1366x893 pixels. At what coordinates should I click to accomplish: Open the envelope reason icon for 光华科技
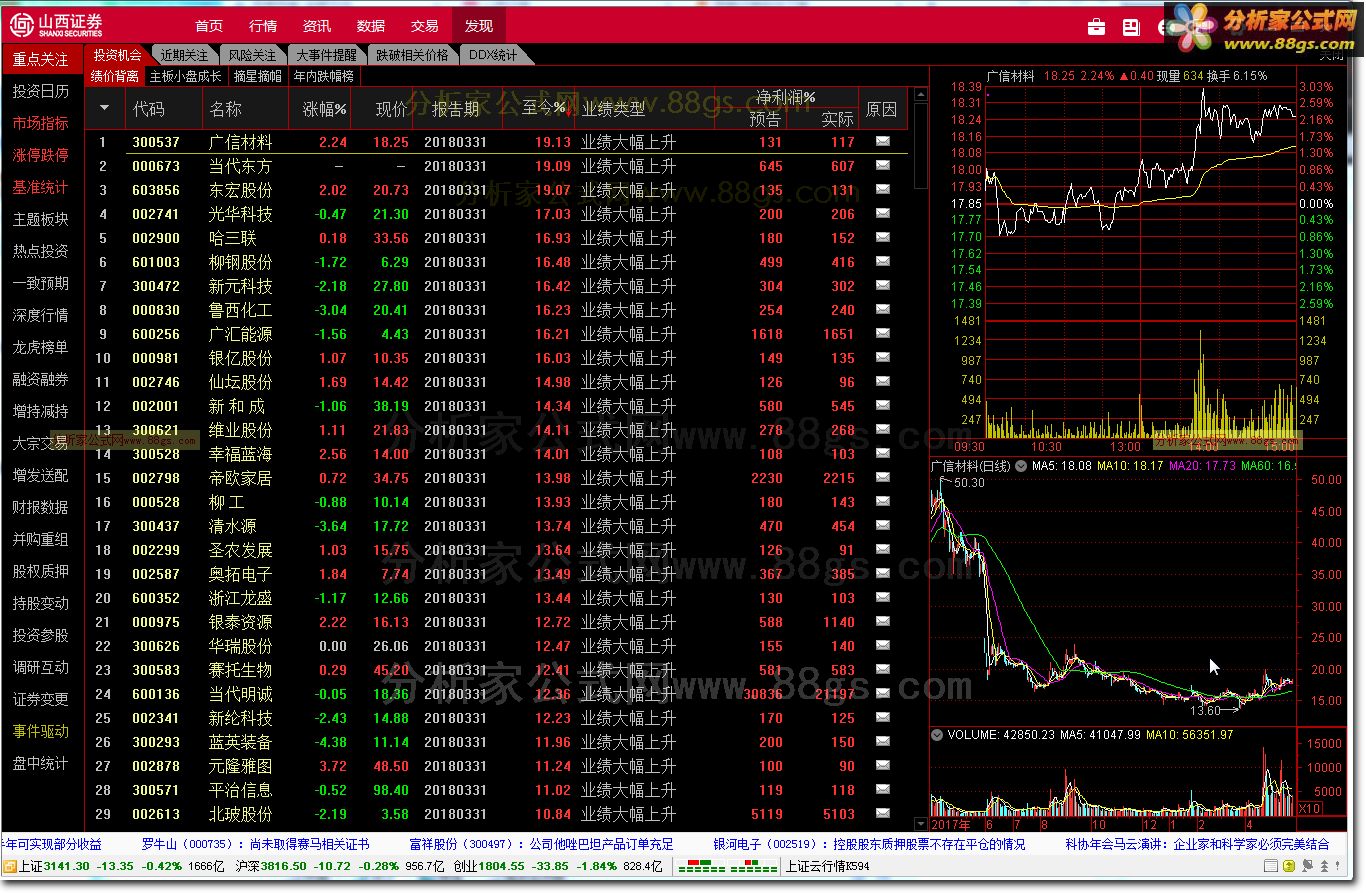pyautogui.click(x=882, y=214)
